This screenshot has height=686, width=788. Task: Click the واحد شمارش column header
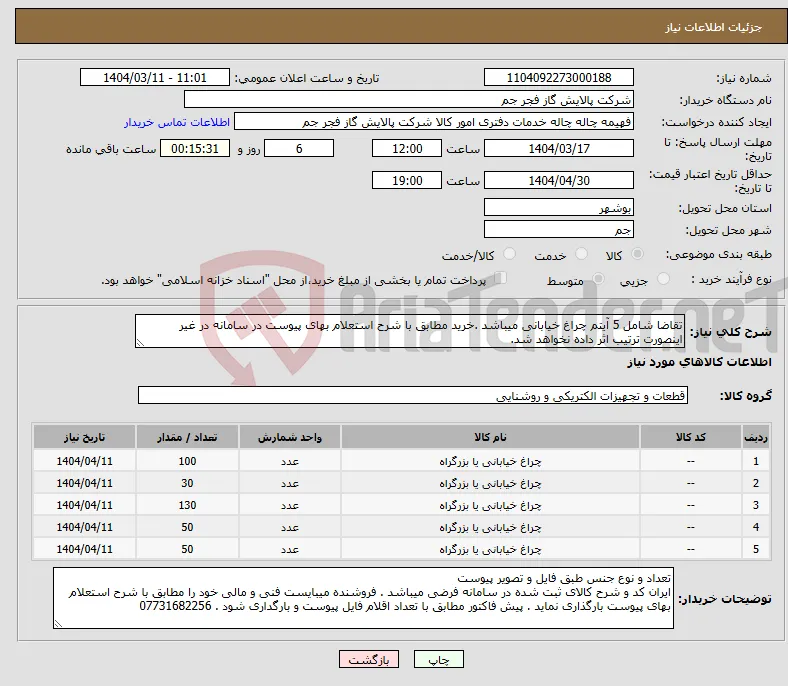[x=289, y=437]
